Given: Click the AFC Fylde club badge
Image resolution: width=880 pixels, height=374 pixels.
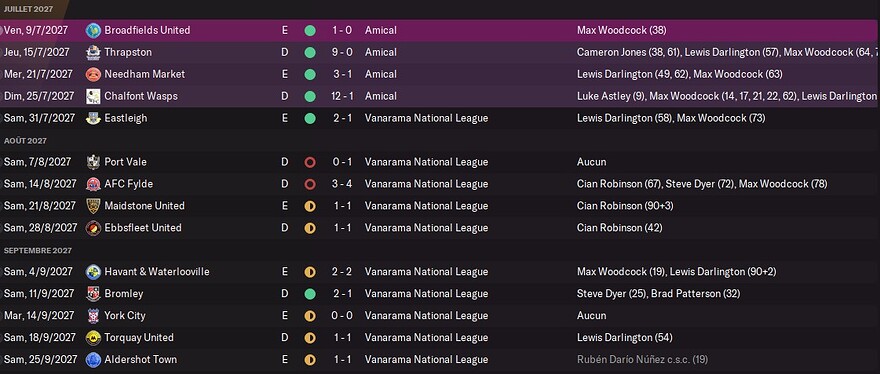Looking at the screenshot, I should 93,184.
